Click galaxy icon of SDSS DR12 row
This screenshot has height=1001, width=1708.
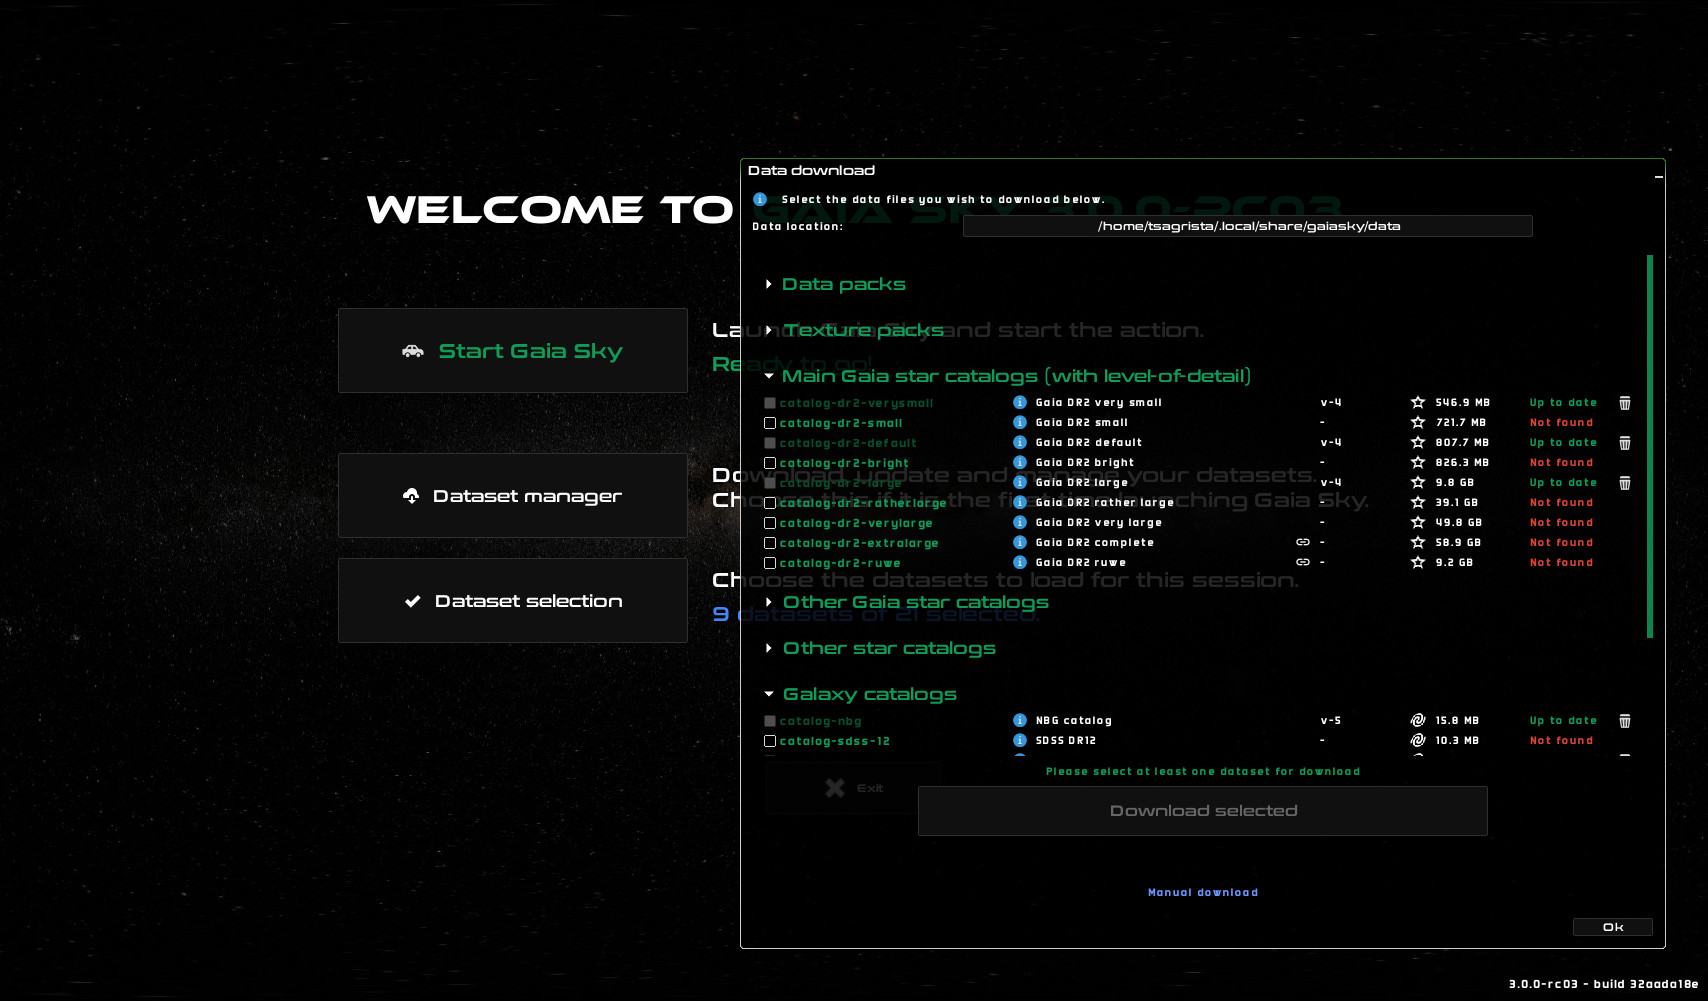(x=1418, y=741)
